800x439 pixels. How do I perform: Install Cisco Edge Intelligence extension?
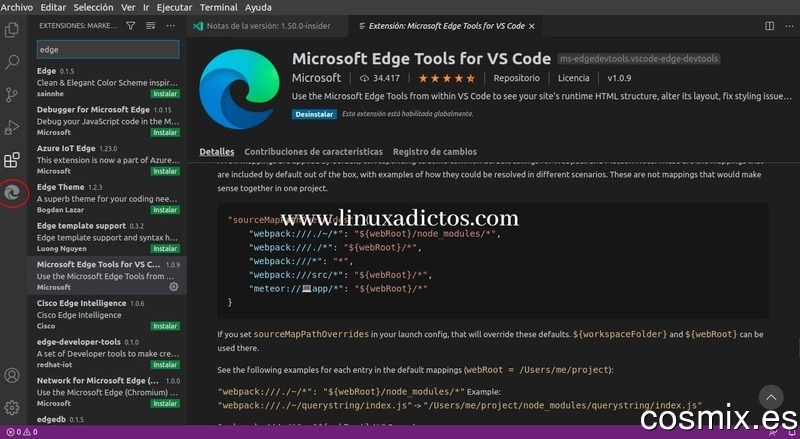click(x=165, y=326)
